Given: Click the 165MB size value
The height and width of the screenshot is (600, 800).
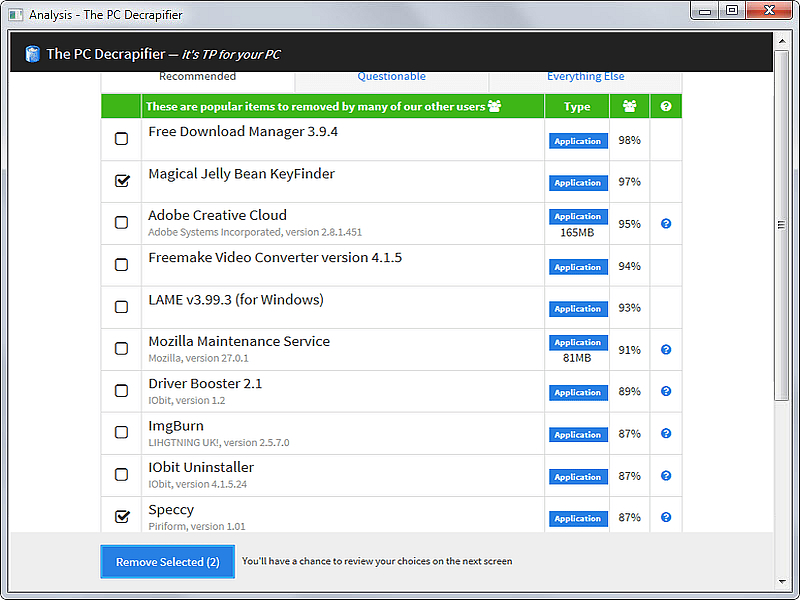Looking at the screenshot, I should (577, 233).
